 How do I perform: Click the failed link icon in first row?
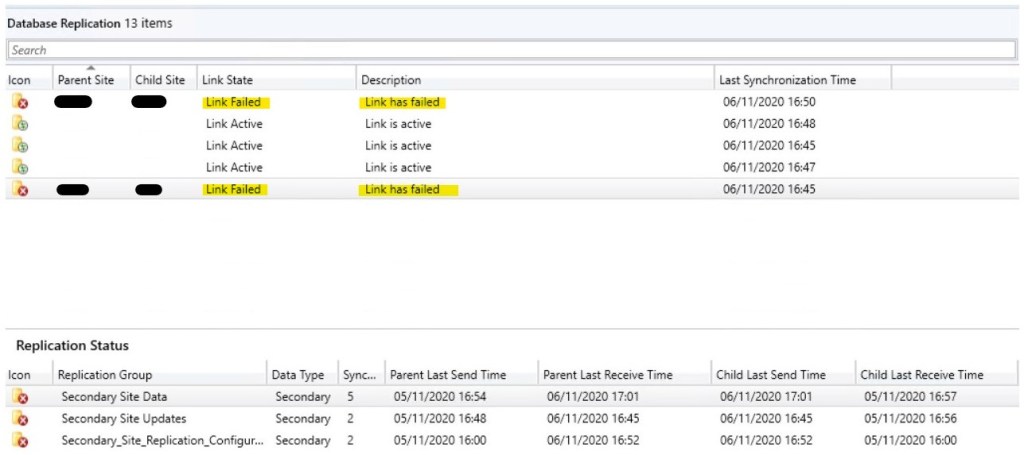[20, 102]
